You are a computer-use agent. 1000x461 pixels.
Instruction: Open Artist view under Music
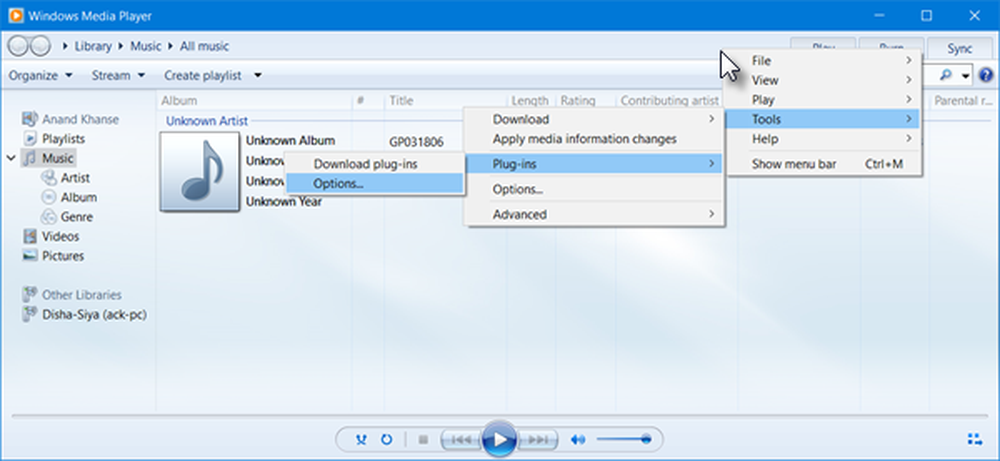pos(75,178)
